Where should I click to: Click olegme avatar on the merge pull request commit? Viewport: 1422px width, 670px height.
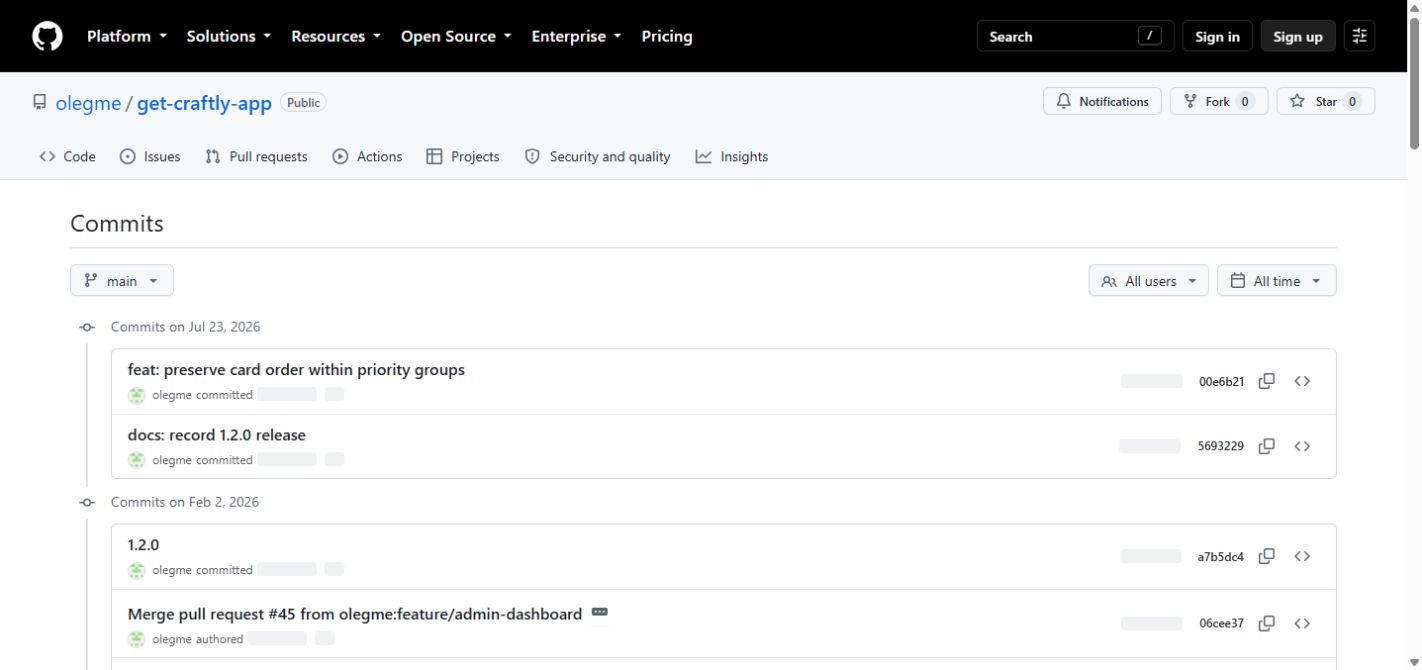tap(136, 639)
